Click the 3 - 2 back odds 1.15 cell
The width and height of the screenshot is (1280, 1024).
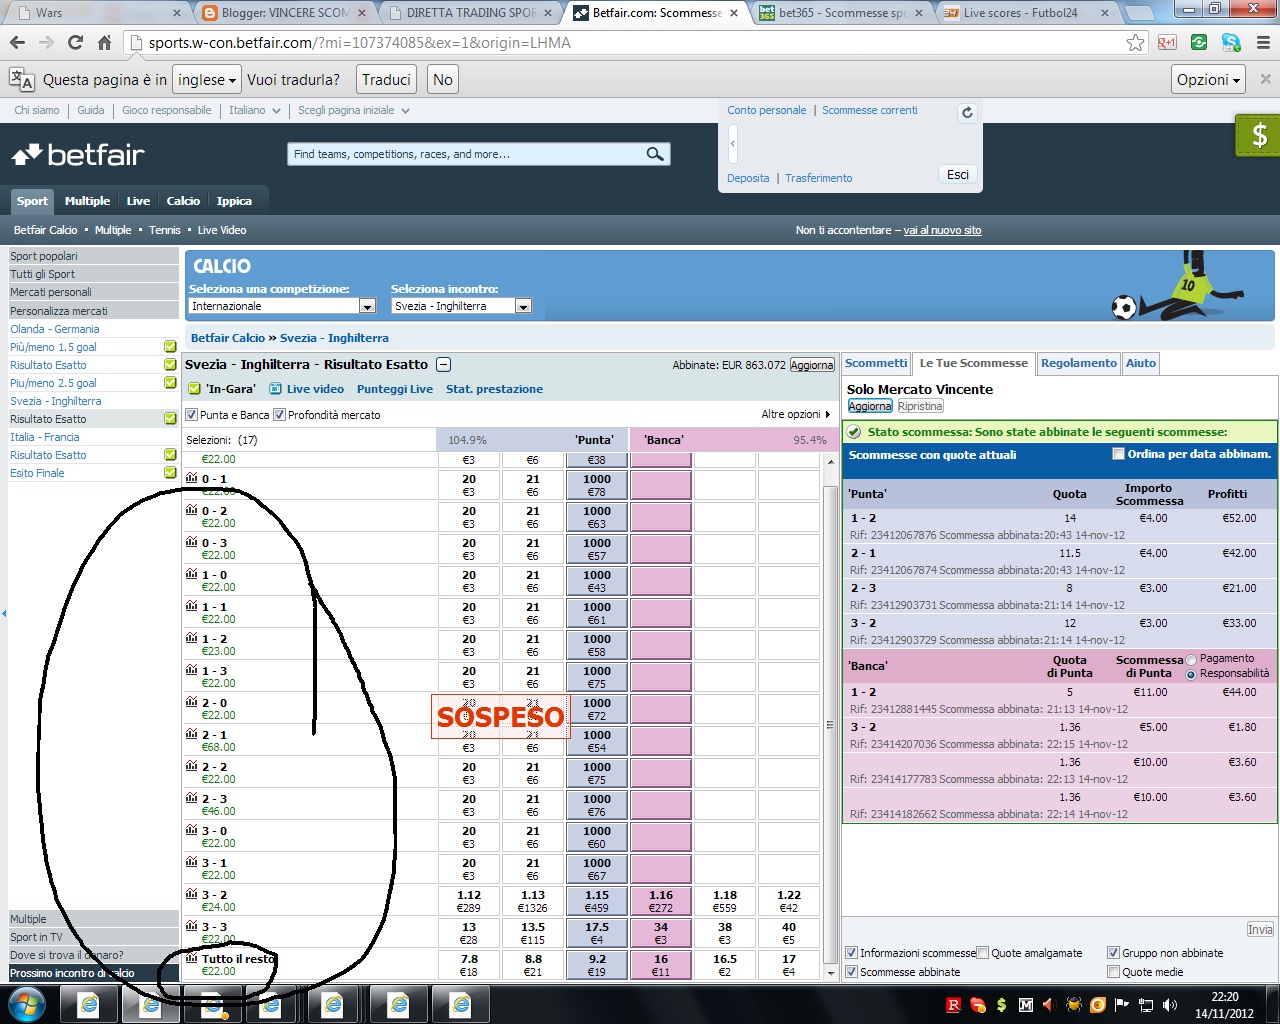[x=597, y=901]
